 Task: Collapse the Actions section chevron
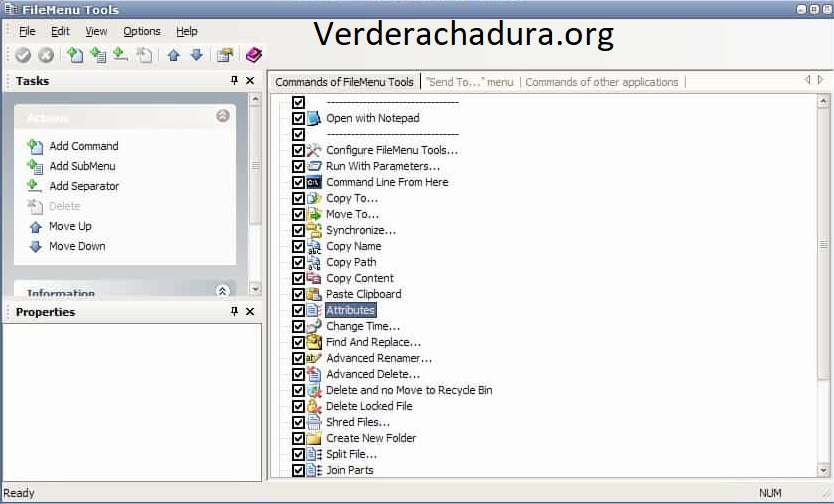tap(223, 115)
